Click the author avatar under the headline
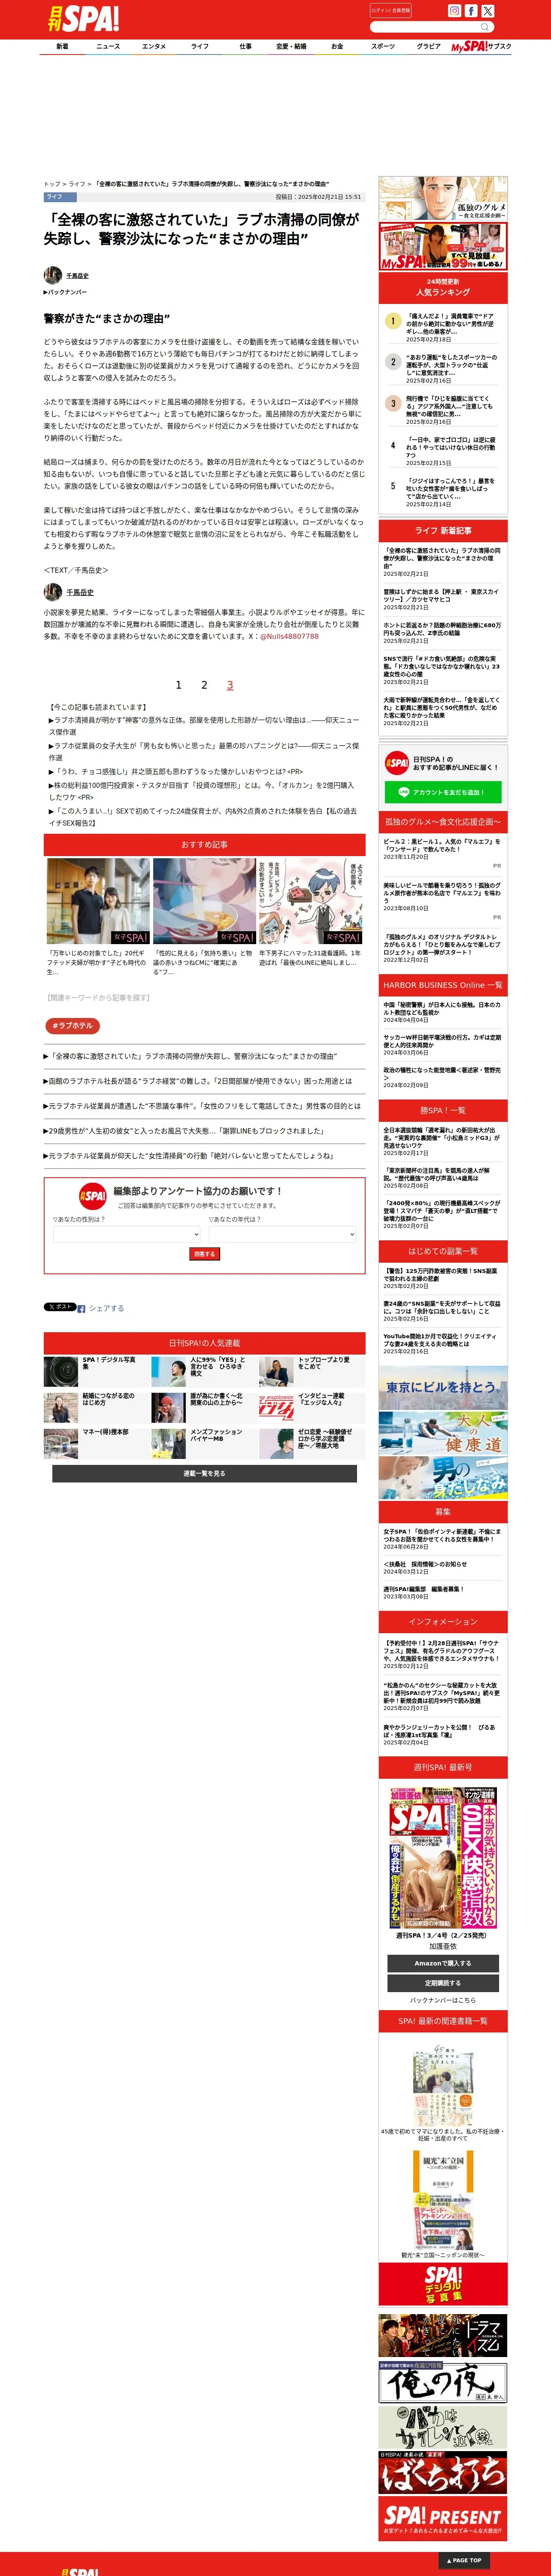The image size is (551, 2576). tap(53, 275)
